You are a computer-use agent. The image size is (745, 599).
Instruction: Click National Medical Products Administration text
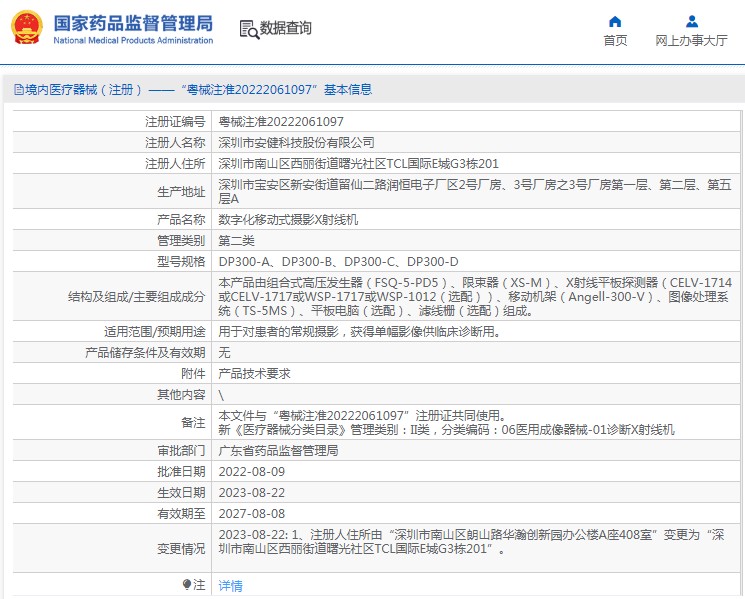133,41
